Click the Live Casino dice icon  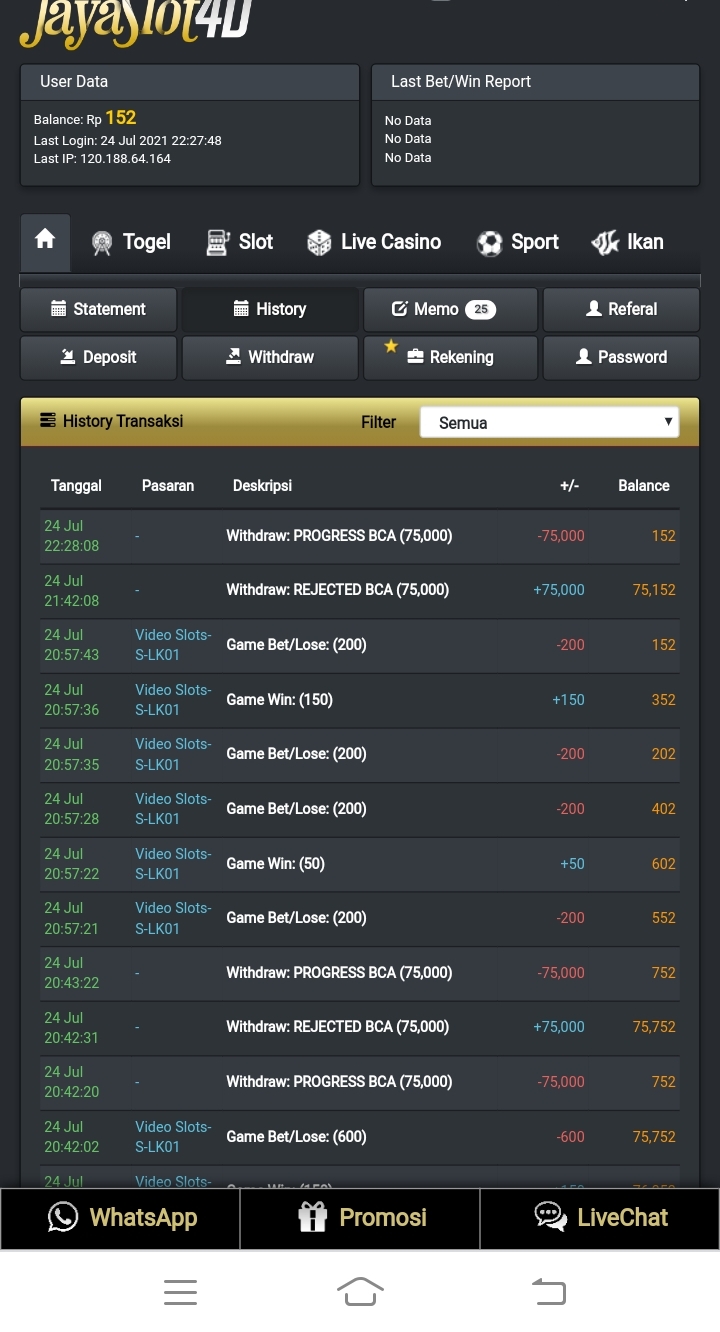[x=319, y=243]
